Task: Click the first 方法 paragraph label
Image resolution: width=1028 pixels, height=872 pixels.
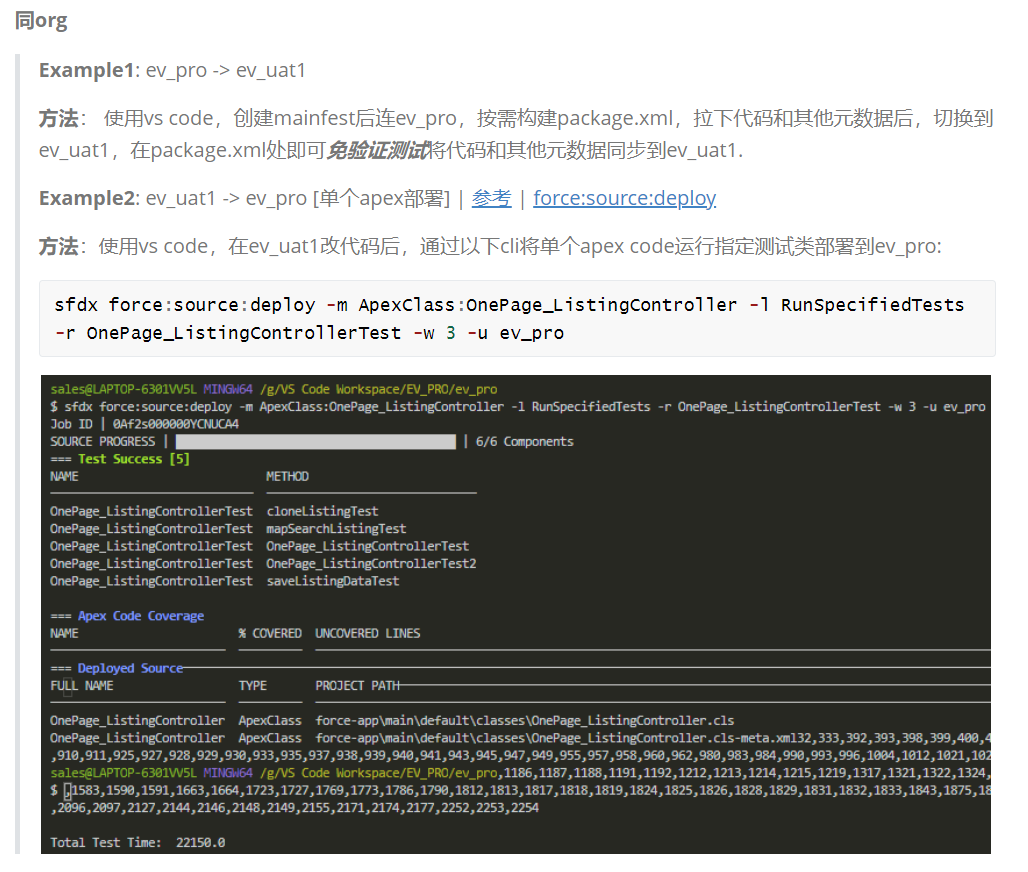Action: tap(57, 117)
